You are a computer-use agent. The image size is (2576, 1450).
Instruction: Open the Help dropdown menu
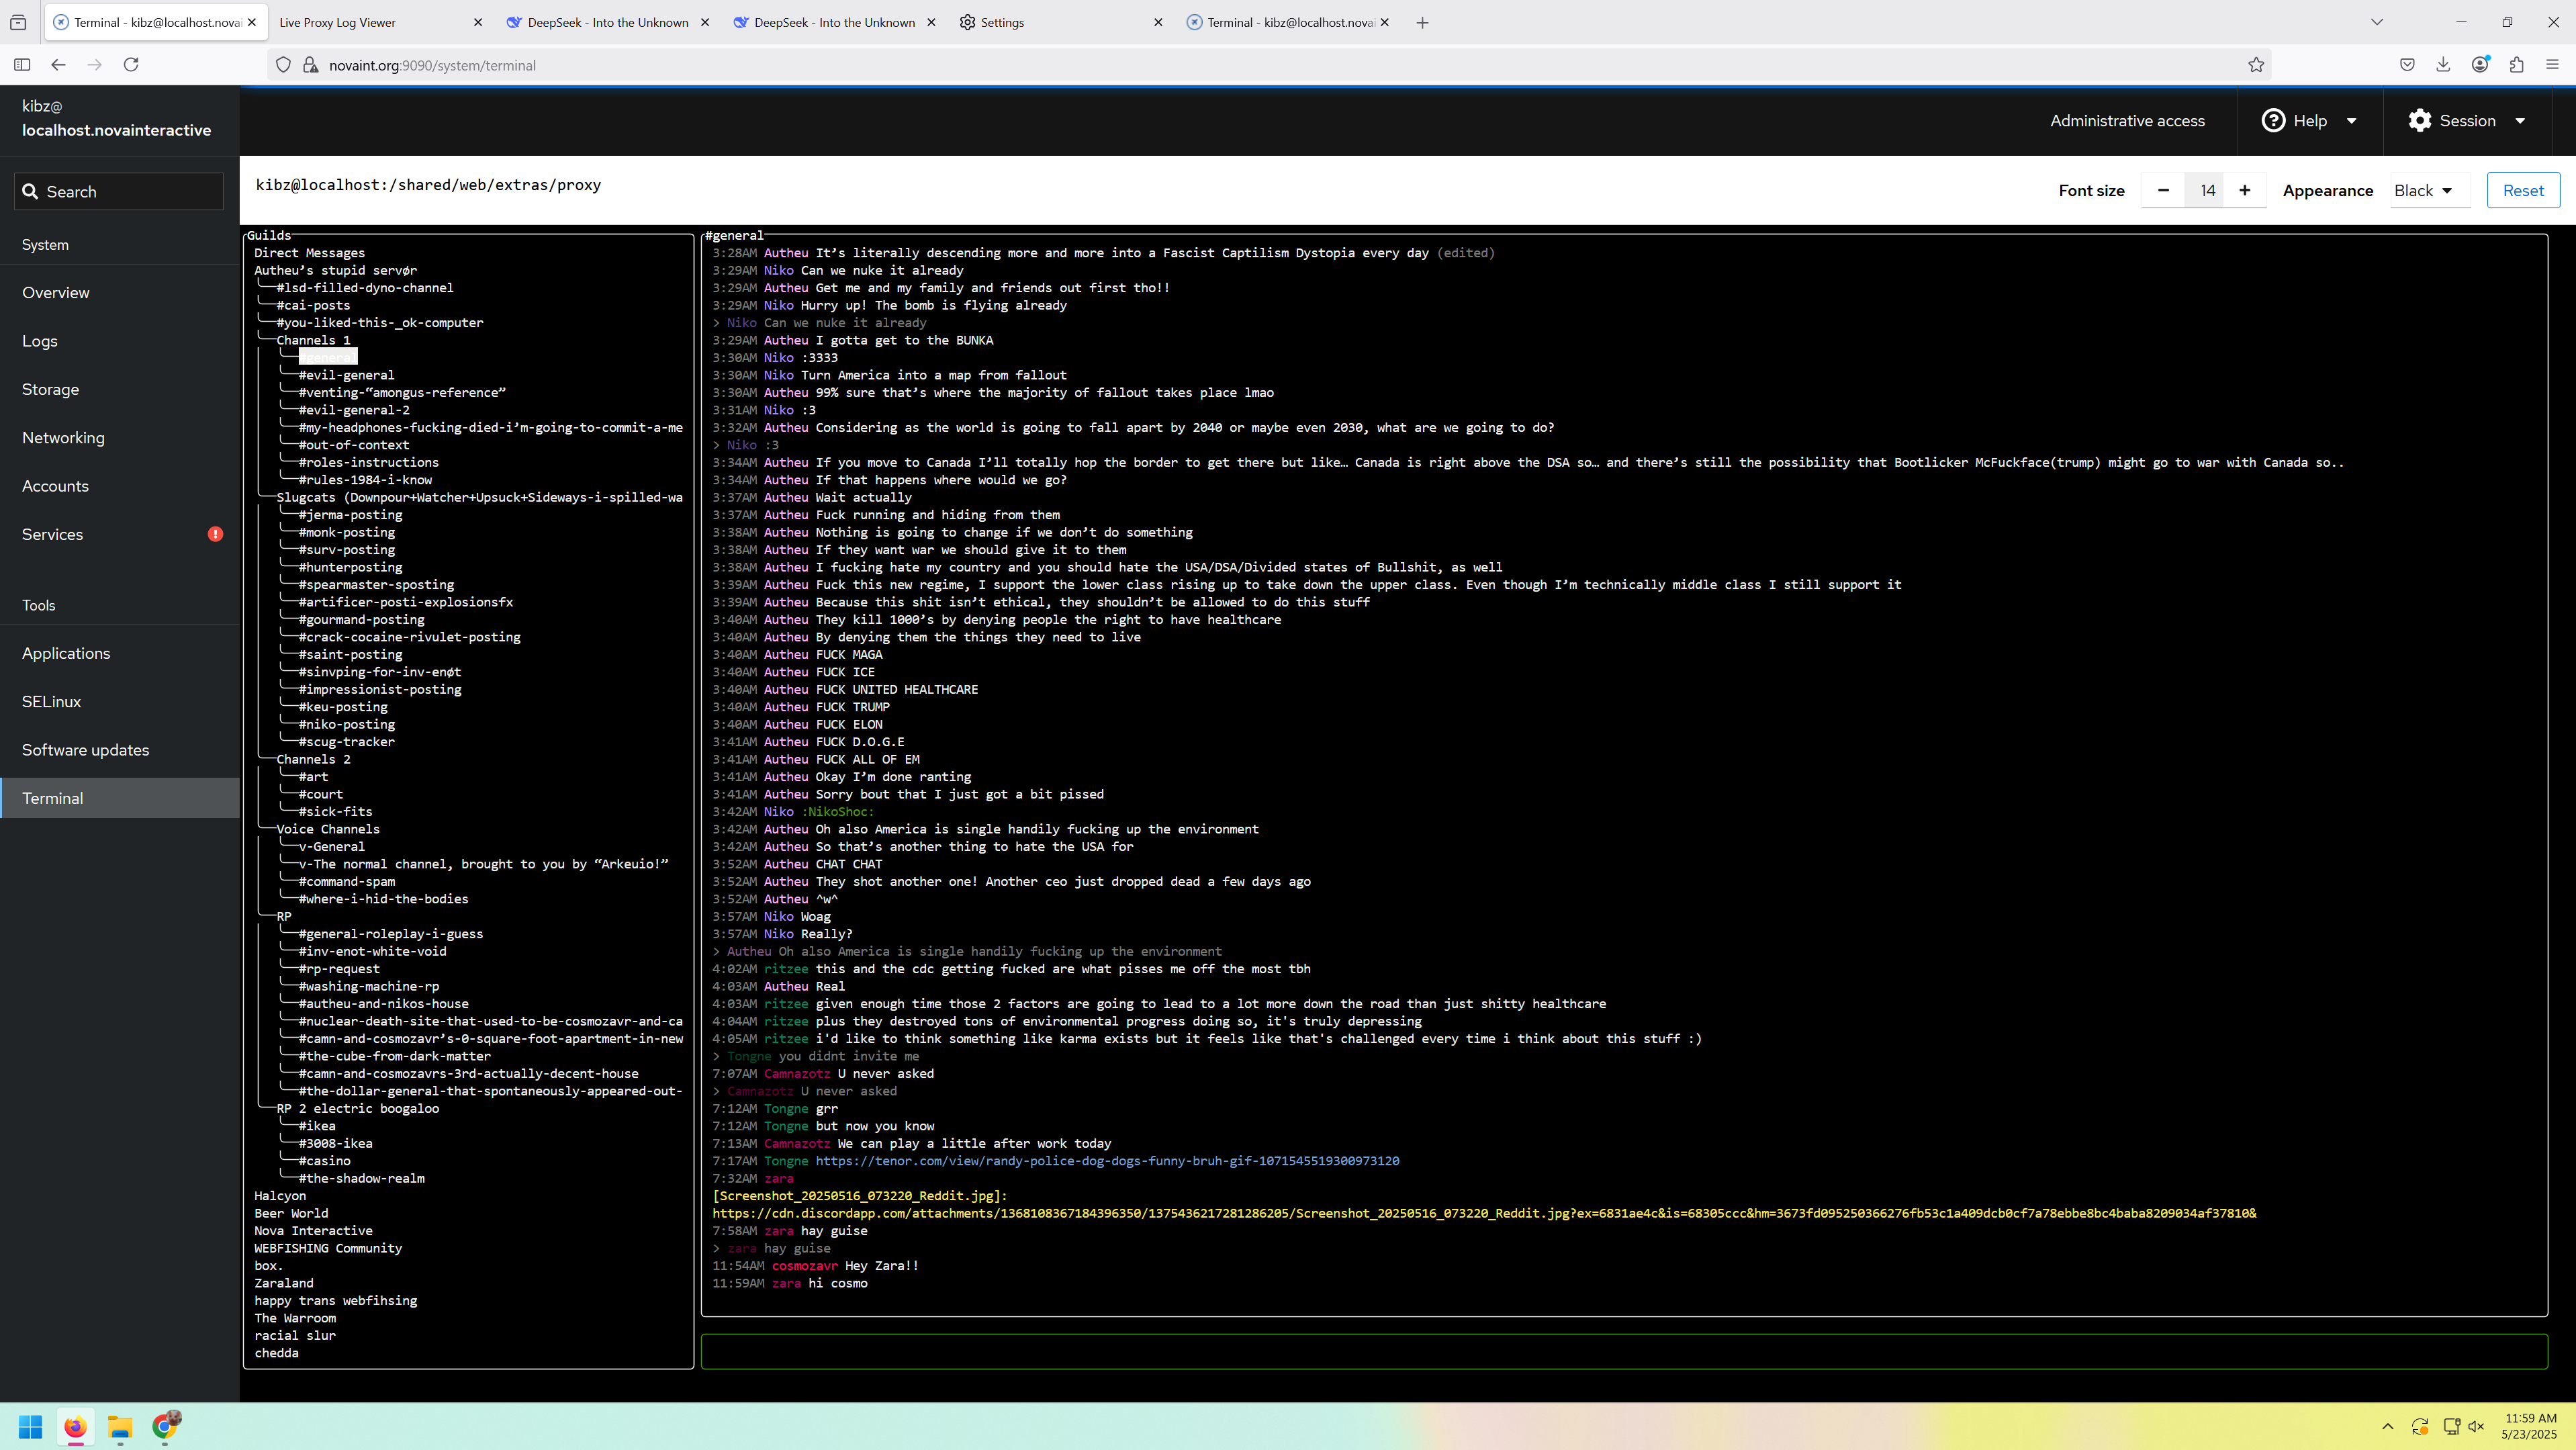pos(2310,121)
